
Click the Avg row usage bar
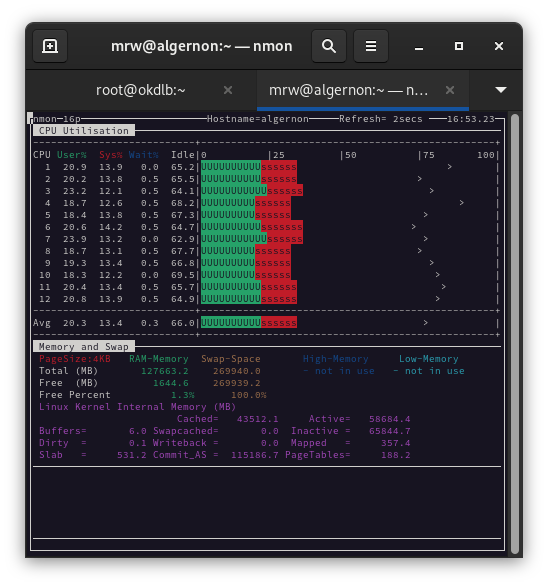249,323
